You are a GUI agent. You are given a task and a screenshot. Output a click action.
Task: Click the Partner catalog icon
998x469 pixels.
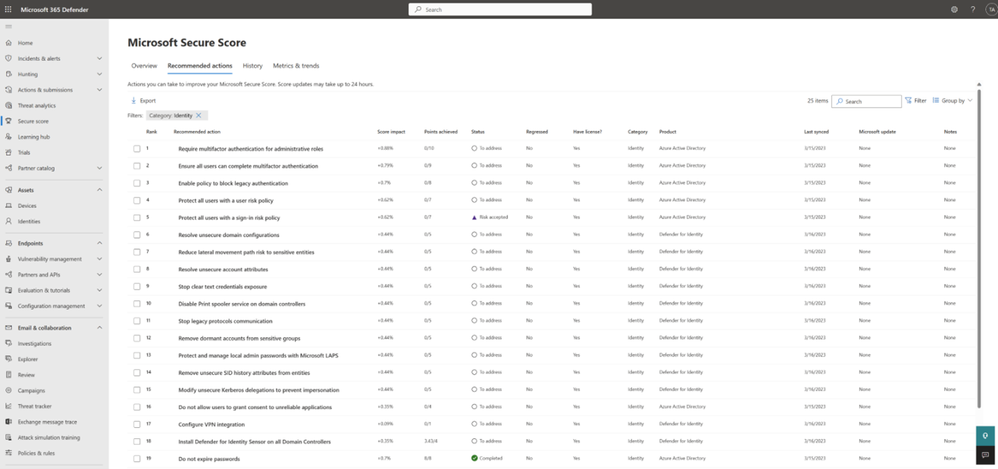pos(8,168)
